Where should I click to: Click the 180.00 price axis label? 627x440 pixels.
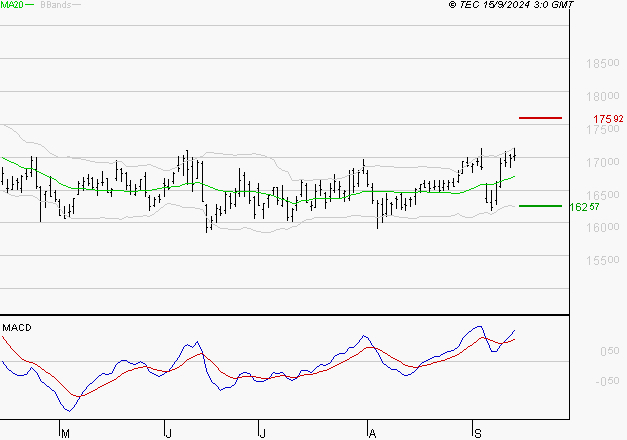pos(603,96)
